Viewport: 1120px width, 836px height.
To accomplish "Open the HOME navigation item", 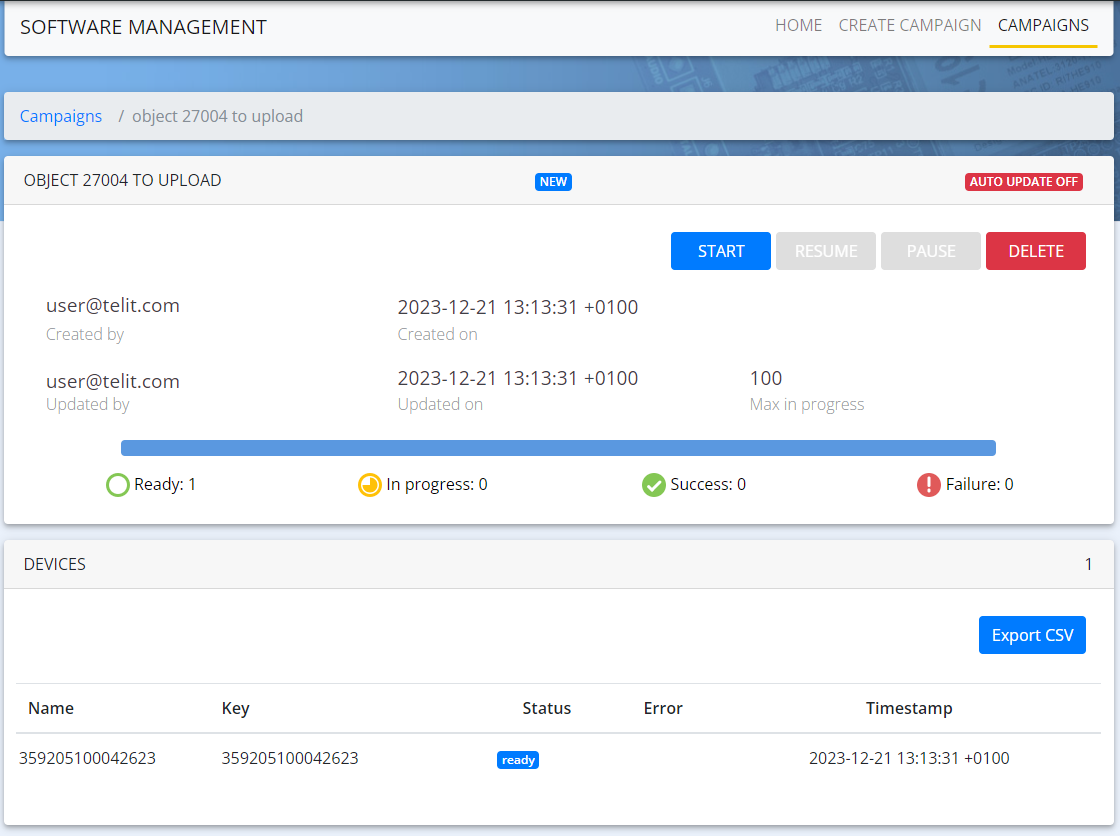I will pos(798,26).
